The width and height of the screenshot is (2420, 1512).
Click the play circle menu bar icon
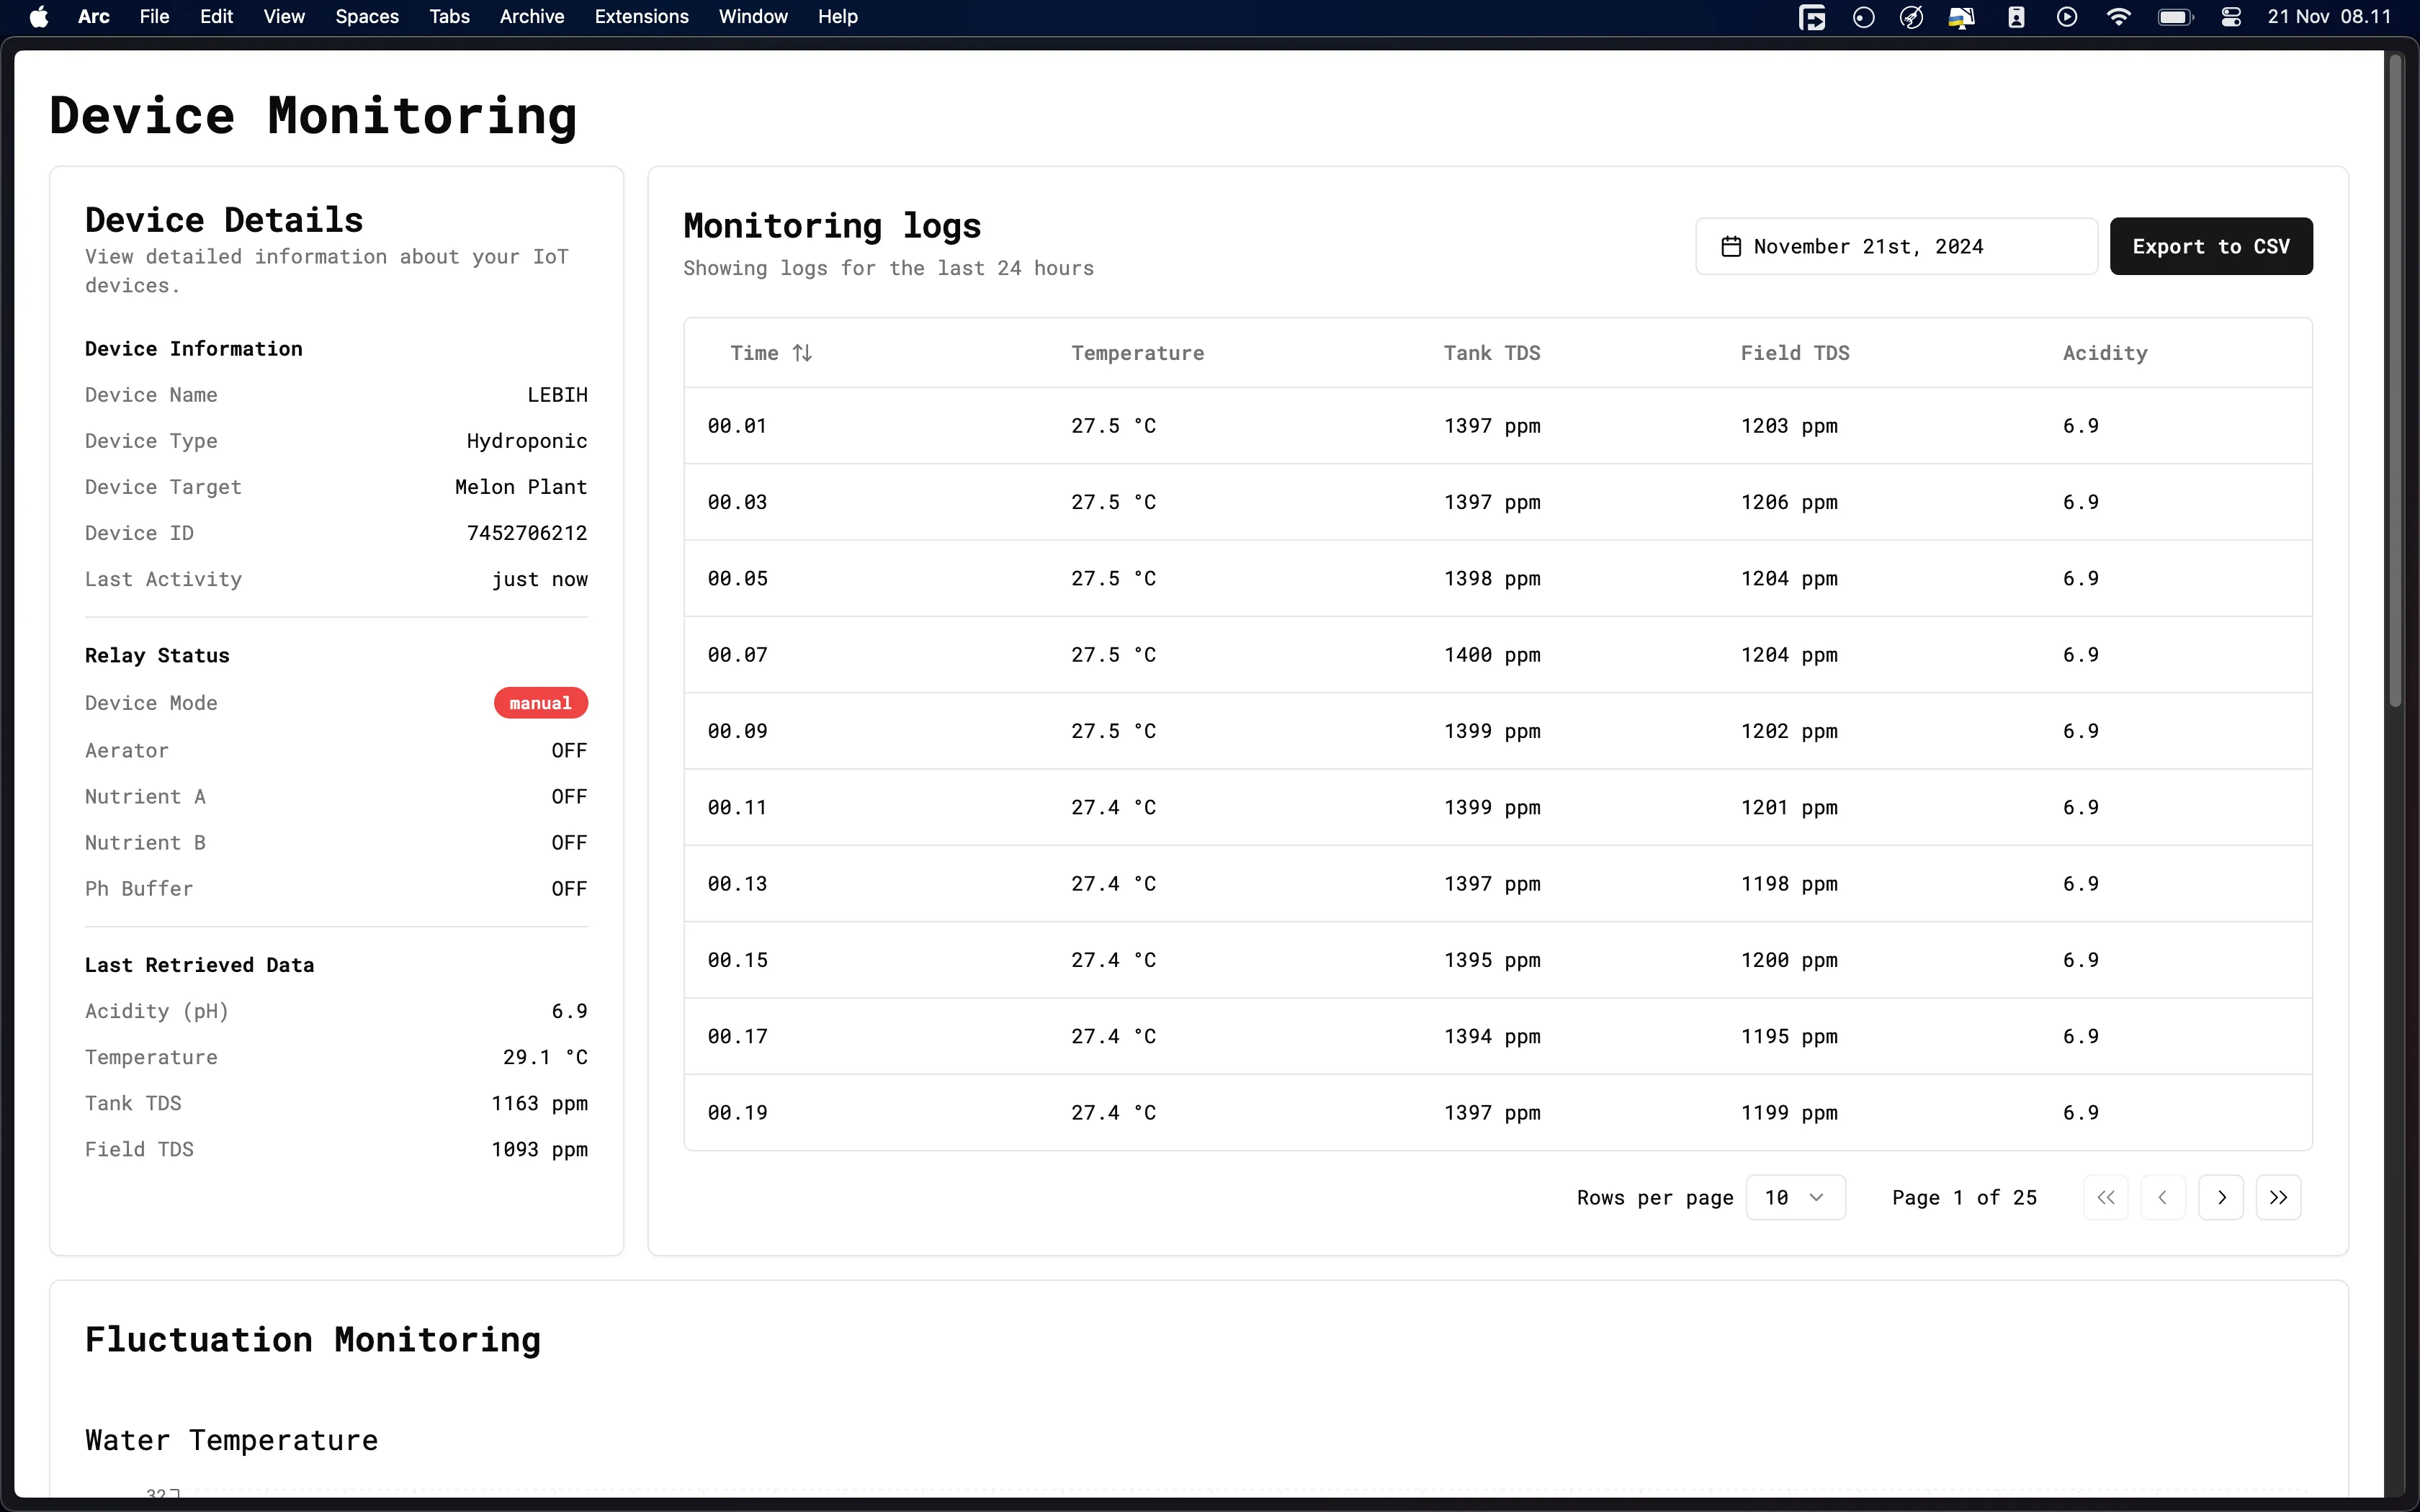(x=2067, y=17)
